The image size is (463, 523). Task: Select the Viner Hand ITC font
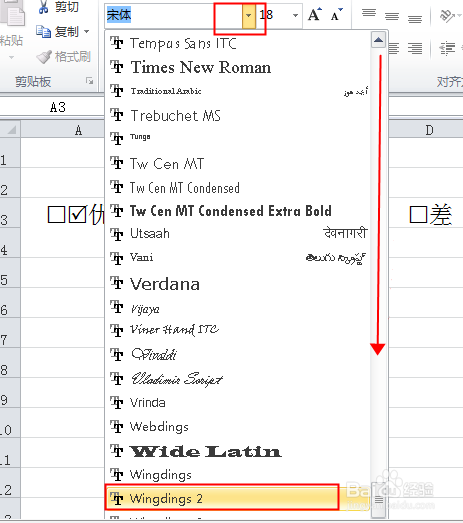238,330
